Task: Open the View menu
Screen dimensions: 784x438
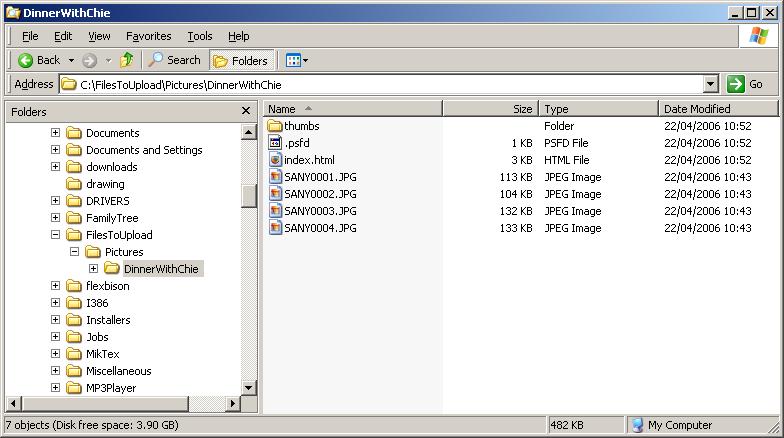Action: [x=99, y=36]
